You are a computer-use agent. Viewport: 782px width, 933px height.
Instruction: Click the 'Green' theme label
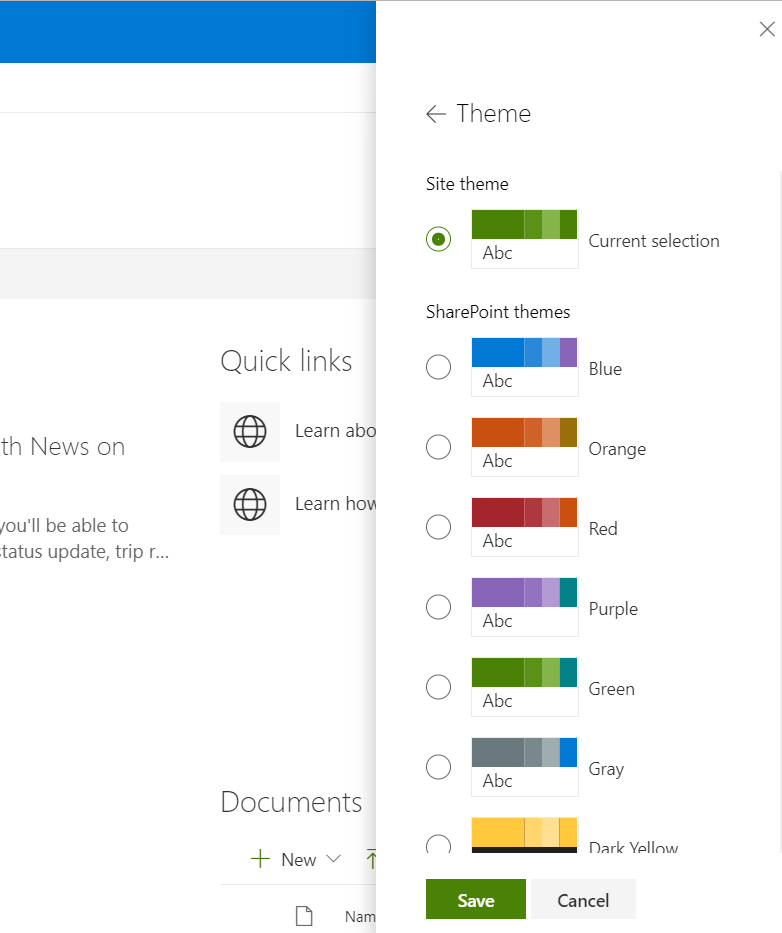click(612, 689)
